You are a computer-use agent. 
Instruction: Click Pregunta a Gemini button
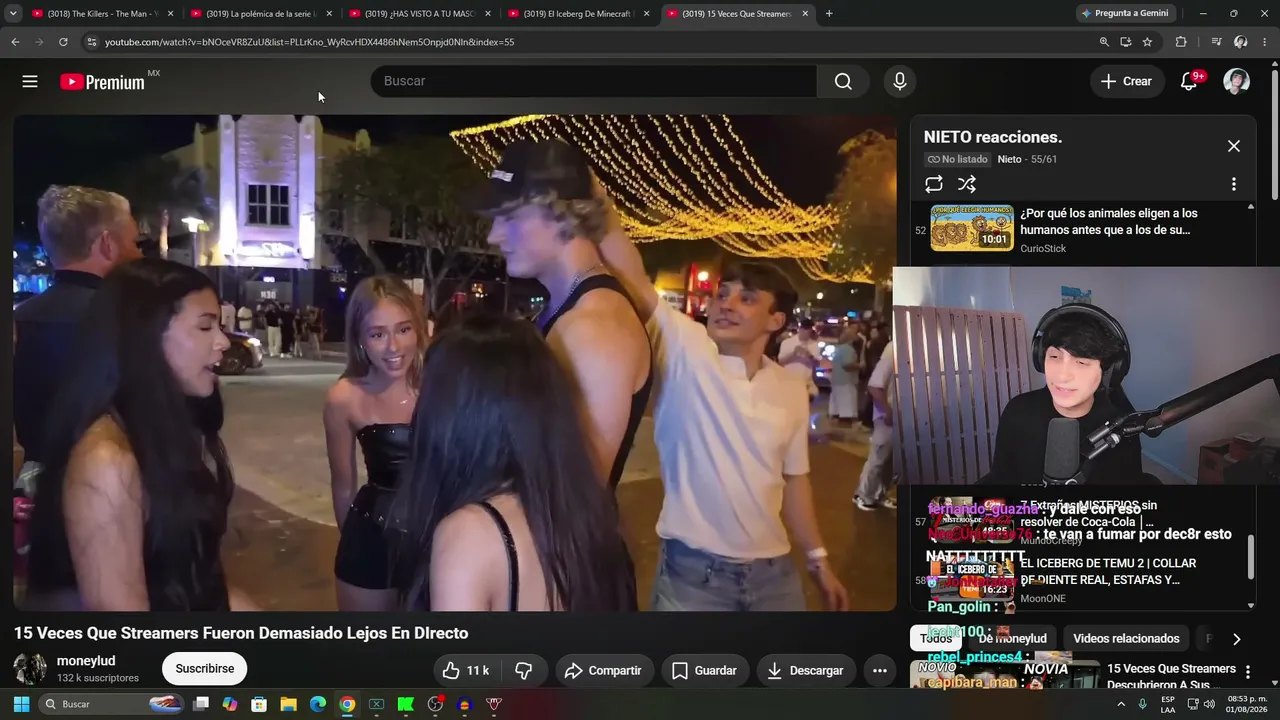tap(1124, 13)
